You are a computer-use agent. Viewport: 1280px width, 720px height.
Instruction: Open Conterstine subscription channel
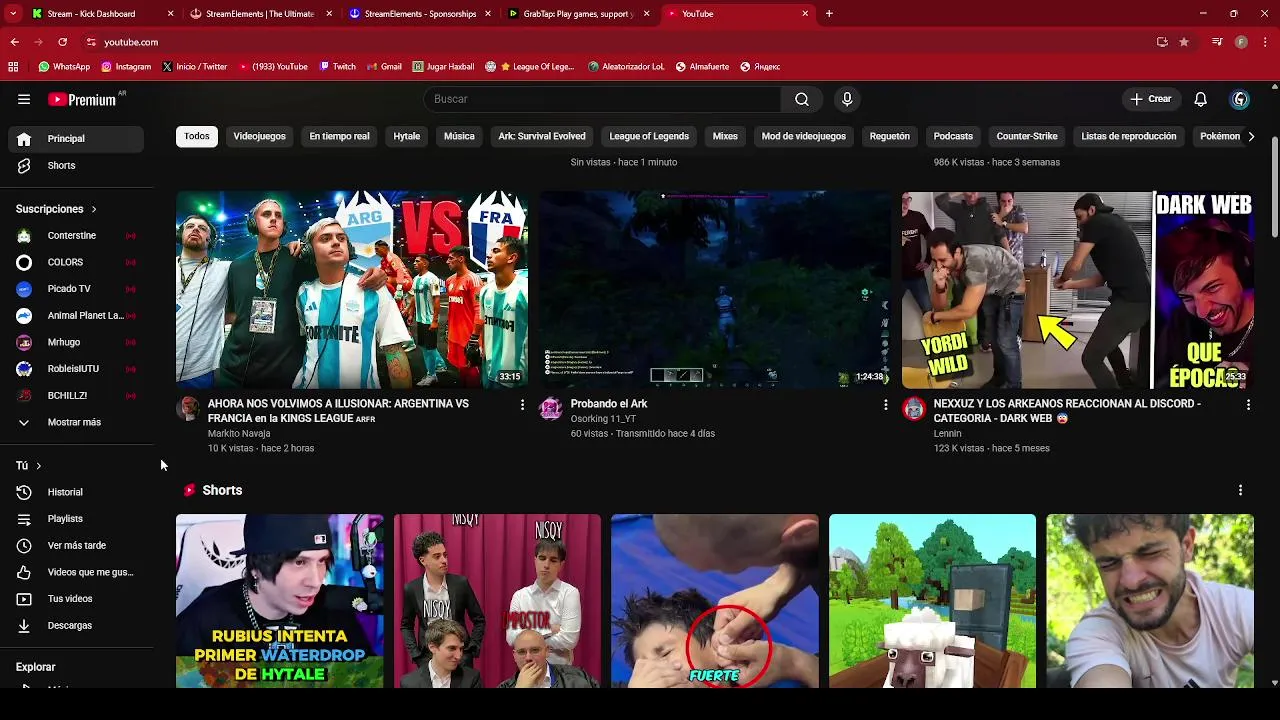(x=76, y=236)
